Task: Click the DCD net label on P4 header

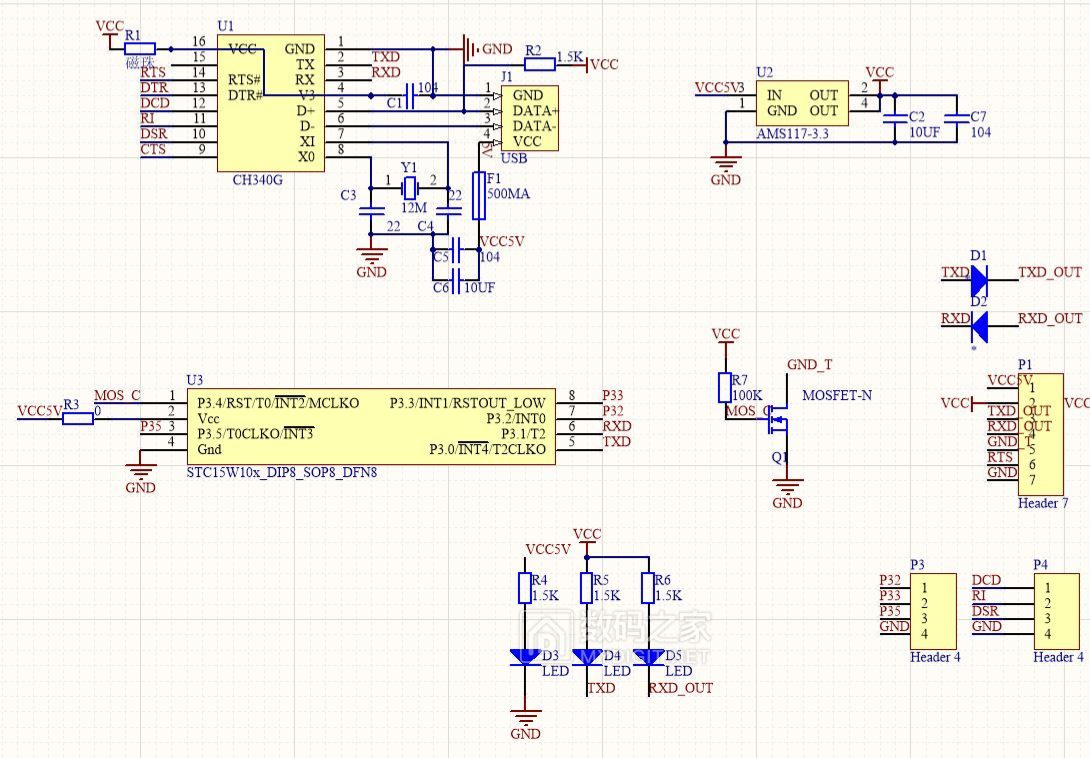Action: pyautogui.click(x=986, y=580)
